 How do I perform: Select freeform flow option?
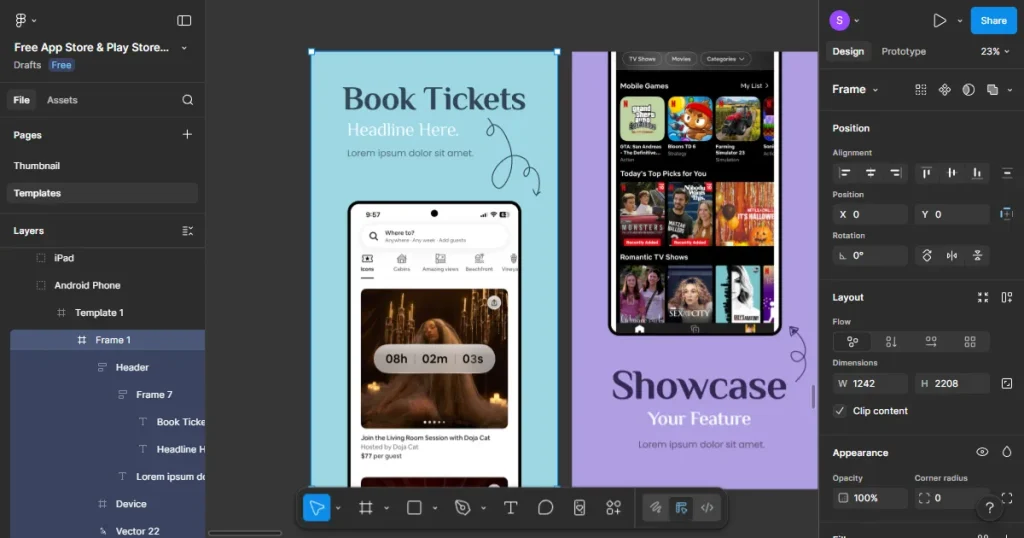coord(852,341)
